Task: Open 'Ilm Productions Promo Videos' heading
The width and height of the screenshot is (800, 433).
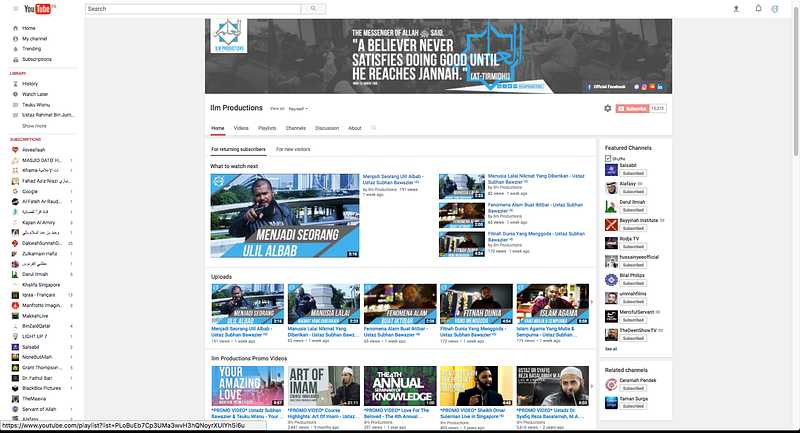Action: 249,359
